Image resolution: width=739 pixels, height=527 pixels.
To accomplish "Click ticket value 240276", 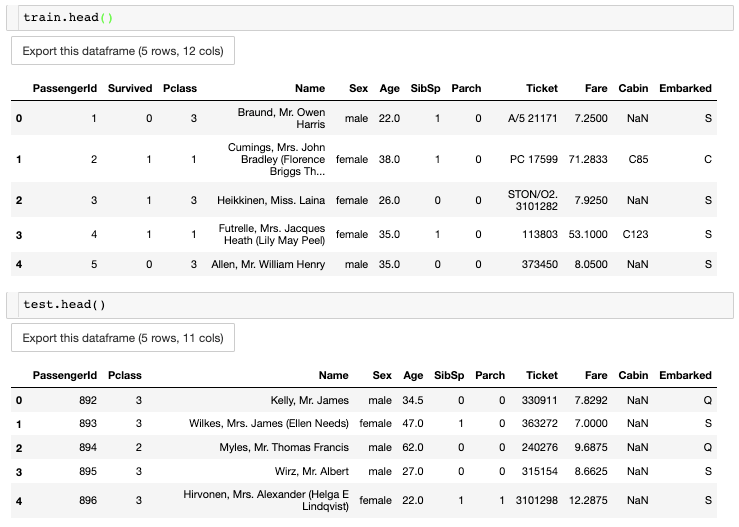I will click(x=540, y=447).
